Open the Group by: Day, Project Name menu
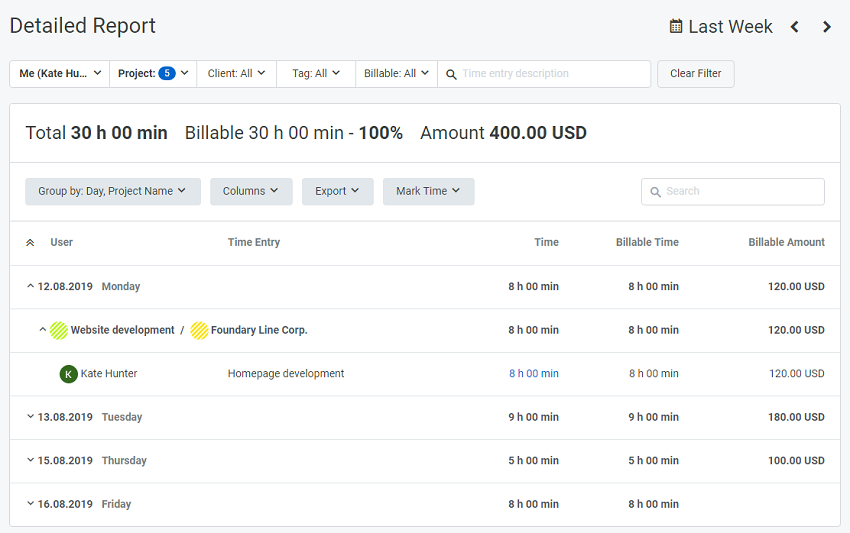The height and width of the screenshot is (533, 850). [x=113, y=191]
